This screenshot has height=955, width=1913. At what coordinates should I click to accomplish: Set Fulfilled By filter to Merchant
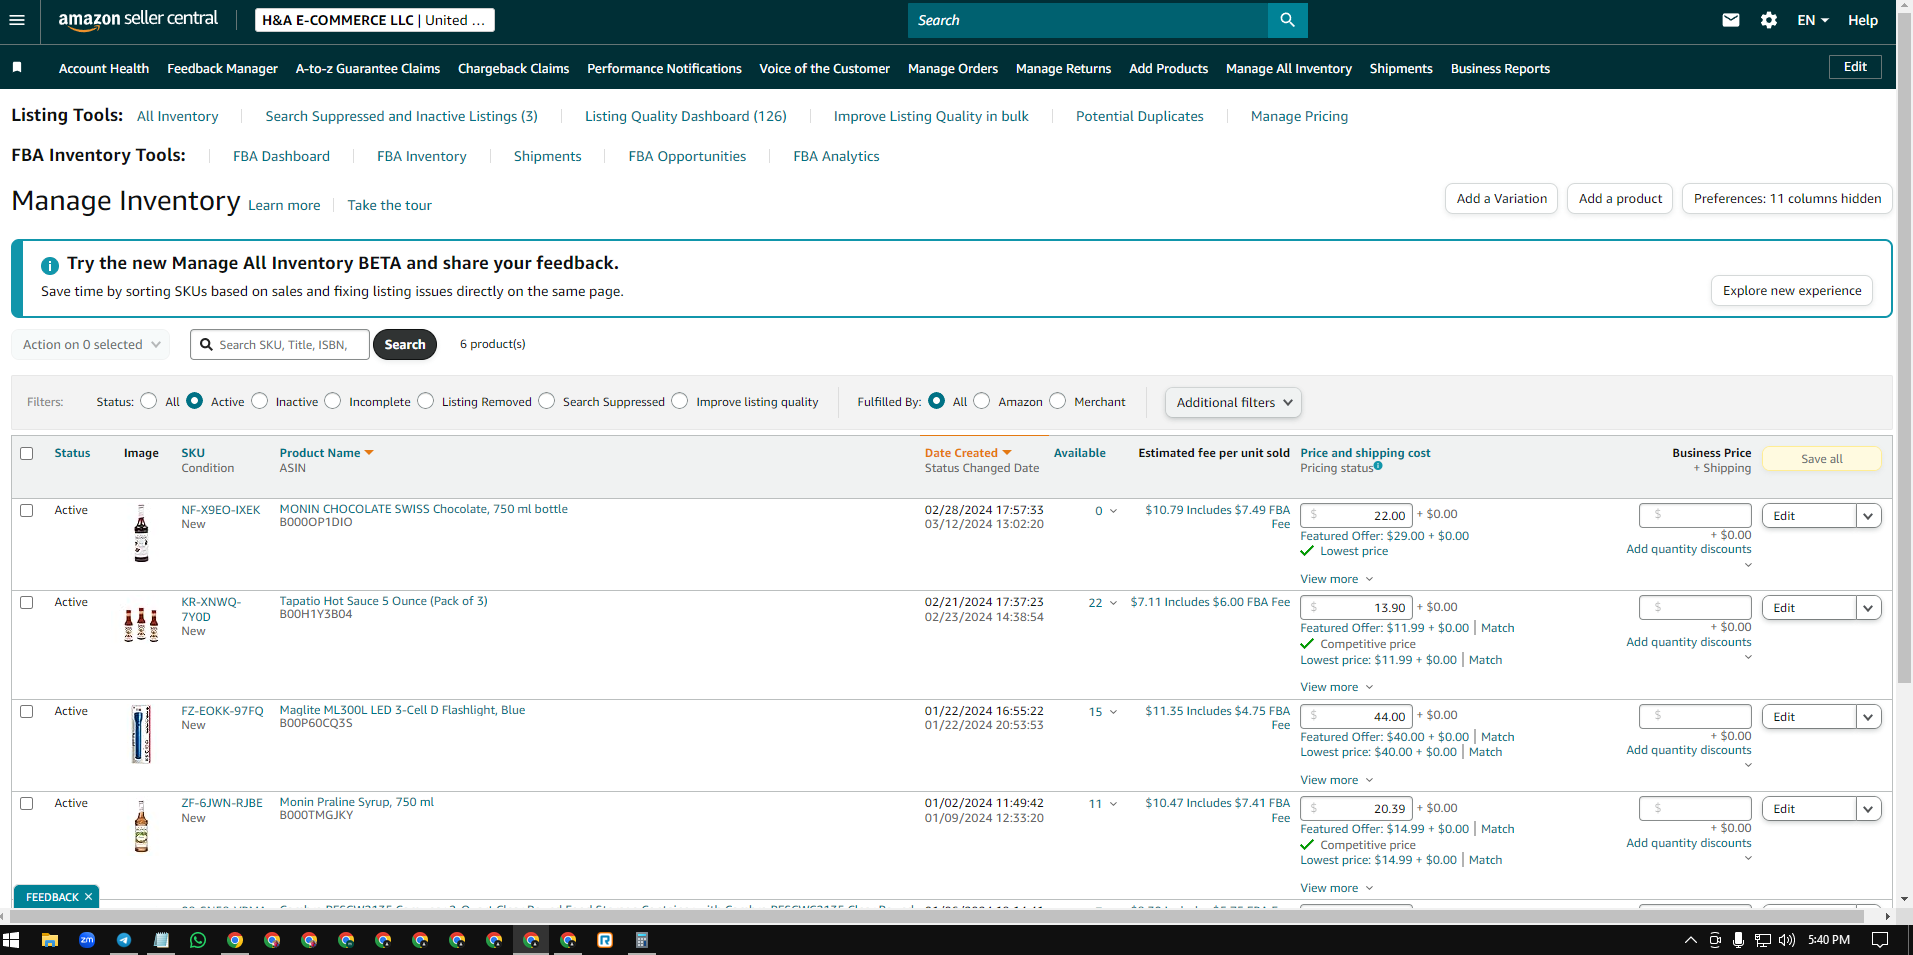(1058, 401)
